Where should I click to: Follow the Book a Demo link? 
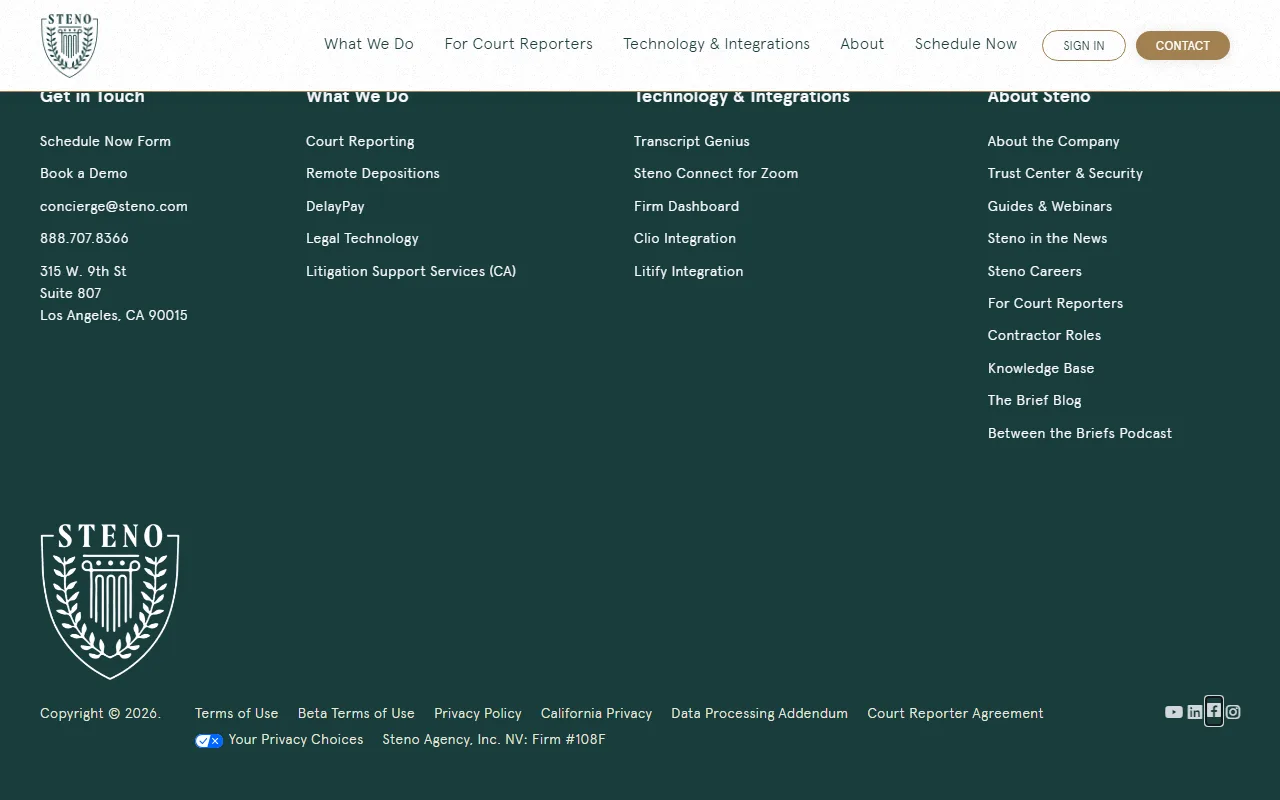point(84,173)
